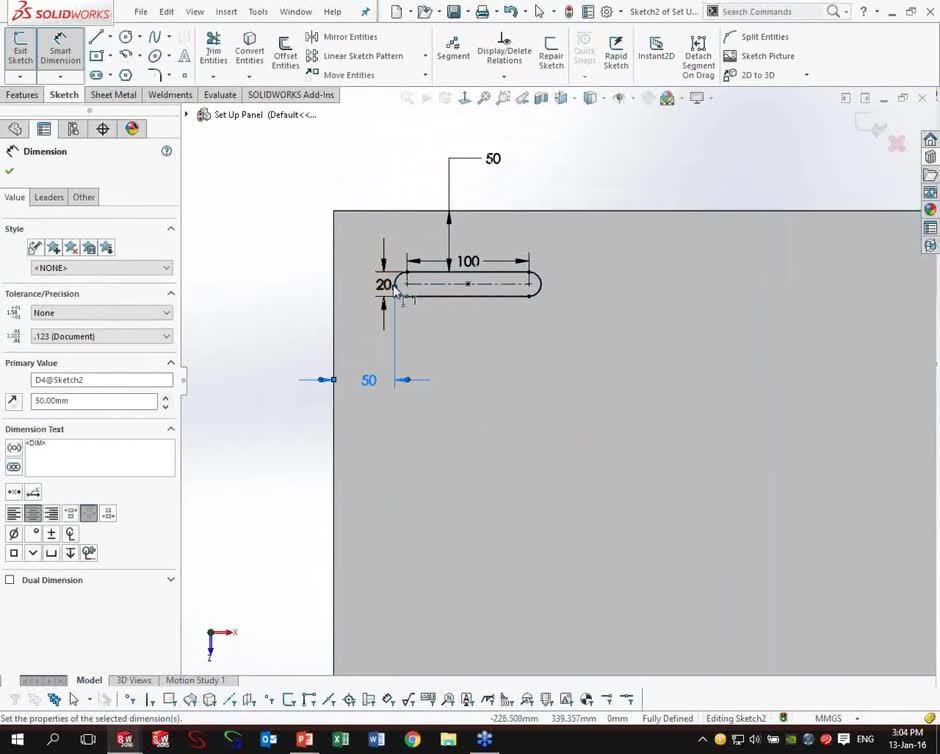Collapse the Dimension Text section

[170, 428]
